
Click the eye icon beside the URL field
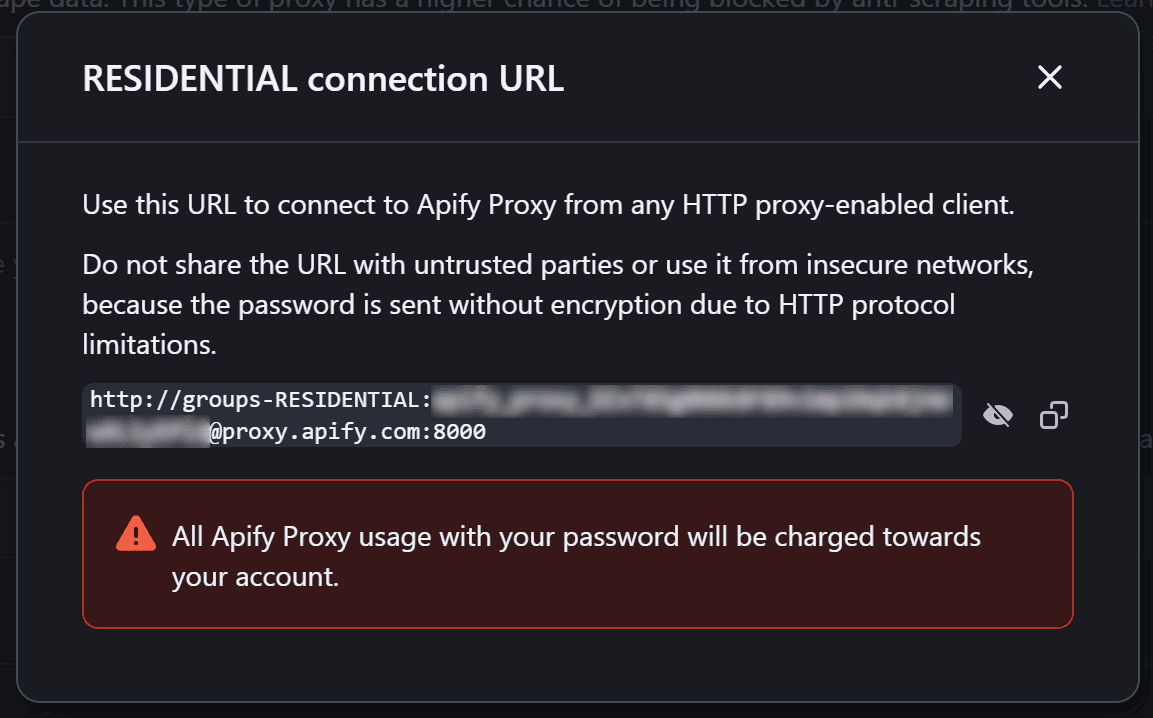997,414
